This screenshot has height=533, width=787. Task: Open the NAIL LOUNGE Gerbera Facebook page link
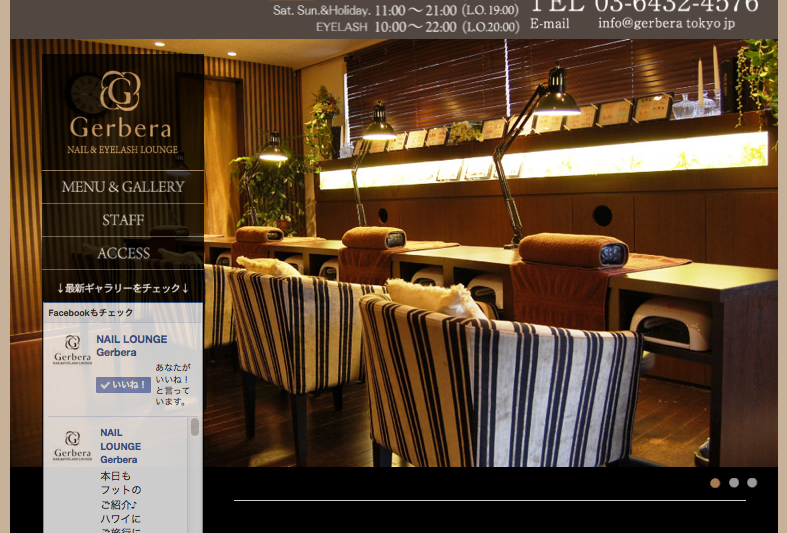click(x=131, y=345)
